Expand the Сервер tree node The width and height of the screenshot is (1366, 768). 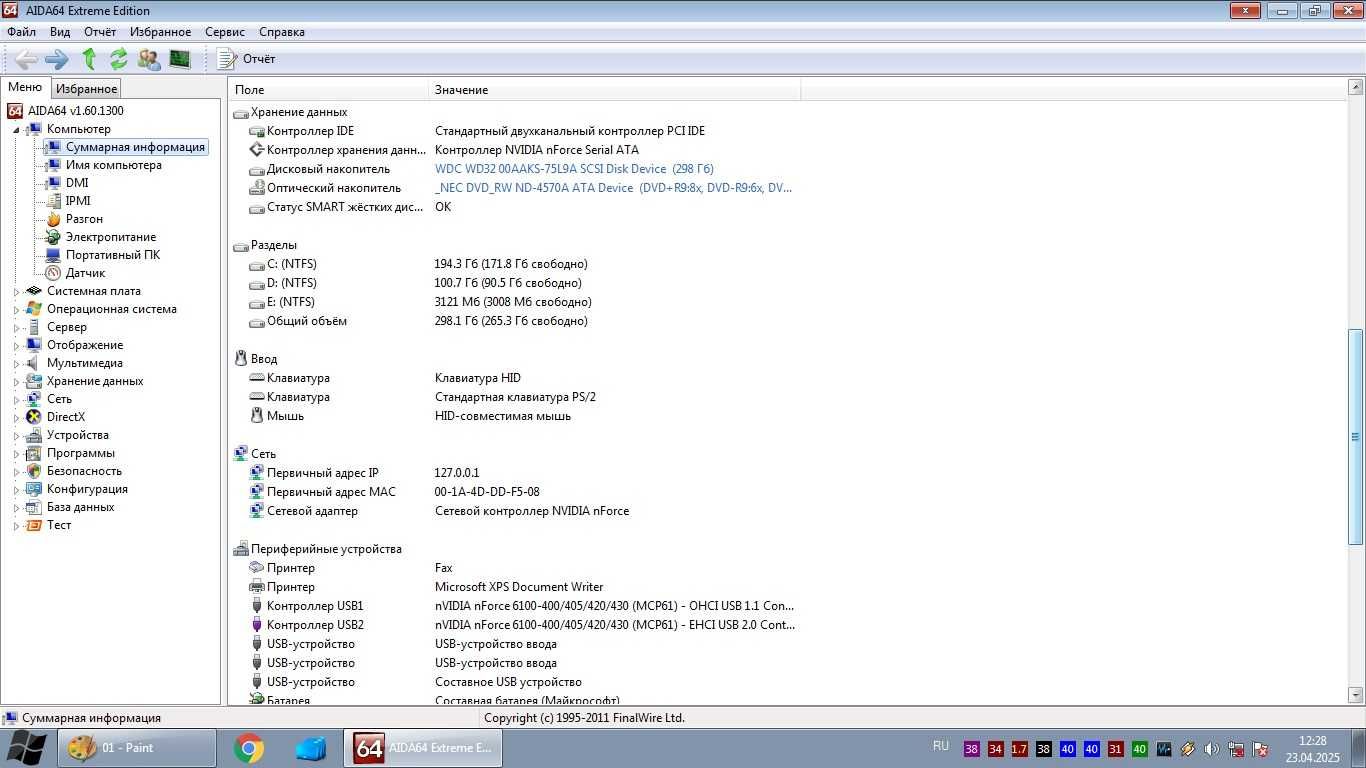pos(16,328)
